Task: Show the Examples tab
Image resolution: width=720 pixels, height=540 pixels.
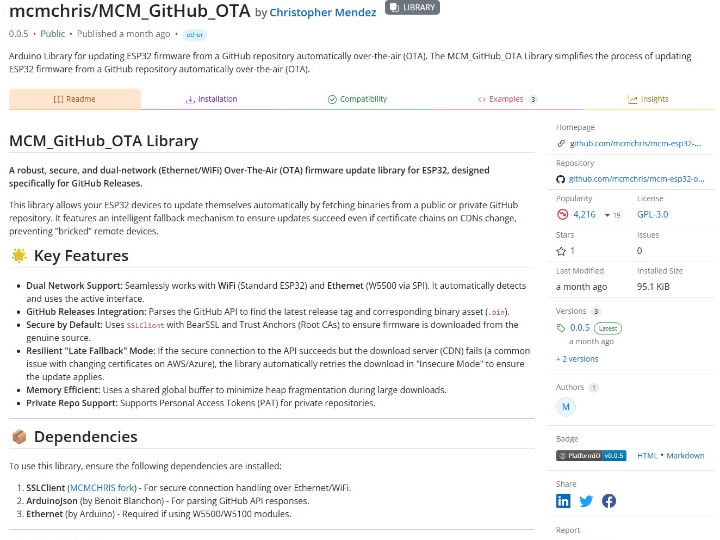Action: point(507,99)
